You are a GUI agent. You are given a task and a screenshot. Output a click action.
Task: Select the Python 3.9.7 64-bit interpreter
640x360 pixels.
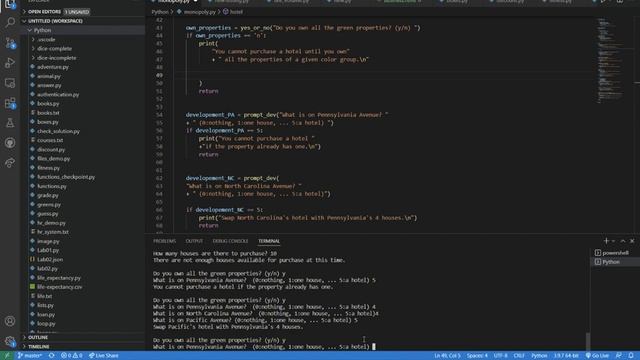point(566,356)
